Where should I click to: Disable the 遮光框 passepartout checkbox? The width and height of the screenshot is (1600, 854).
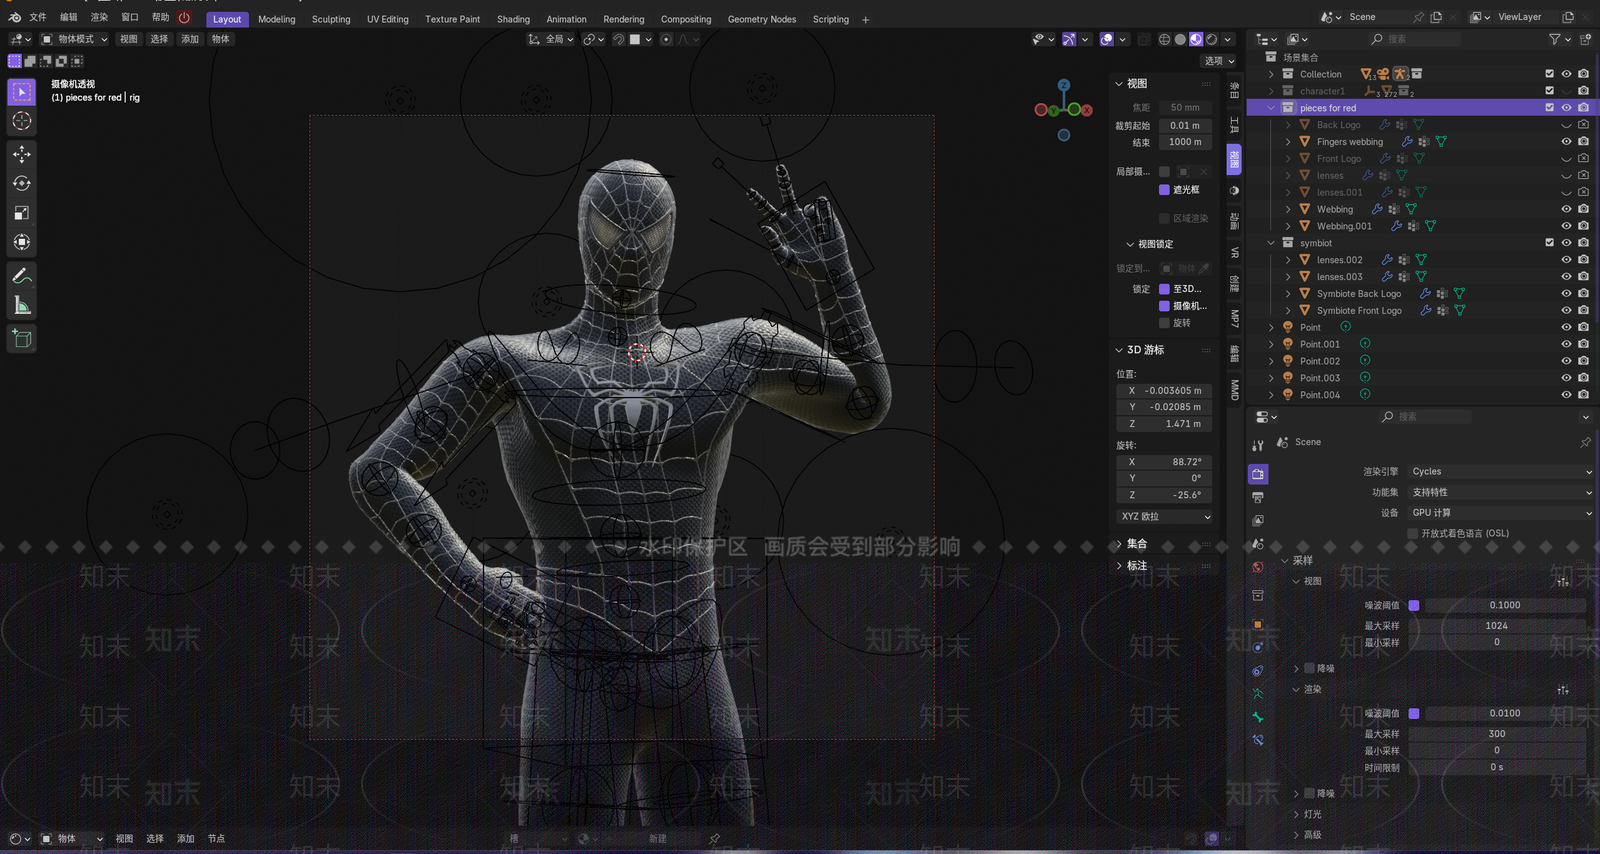coord(1164,189)
